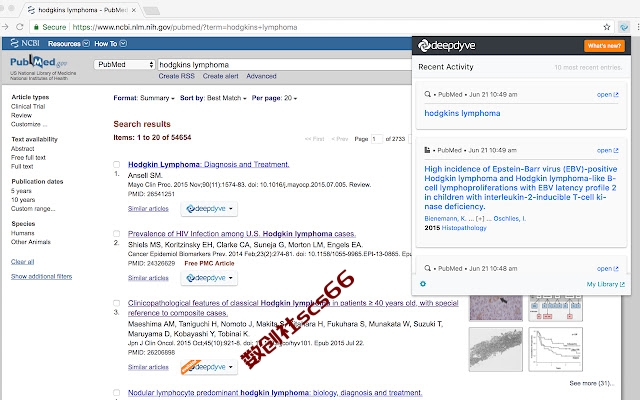Open Prevalence of HIV Infection article
This screenshot has height=400, width=640.
point(242,233)
